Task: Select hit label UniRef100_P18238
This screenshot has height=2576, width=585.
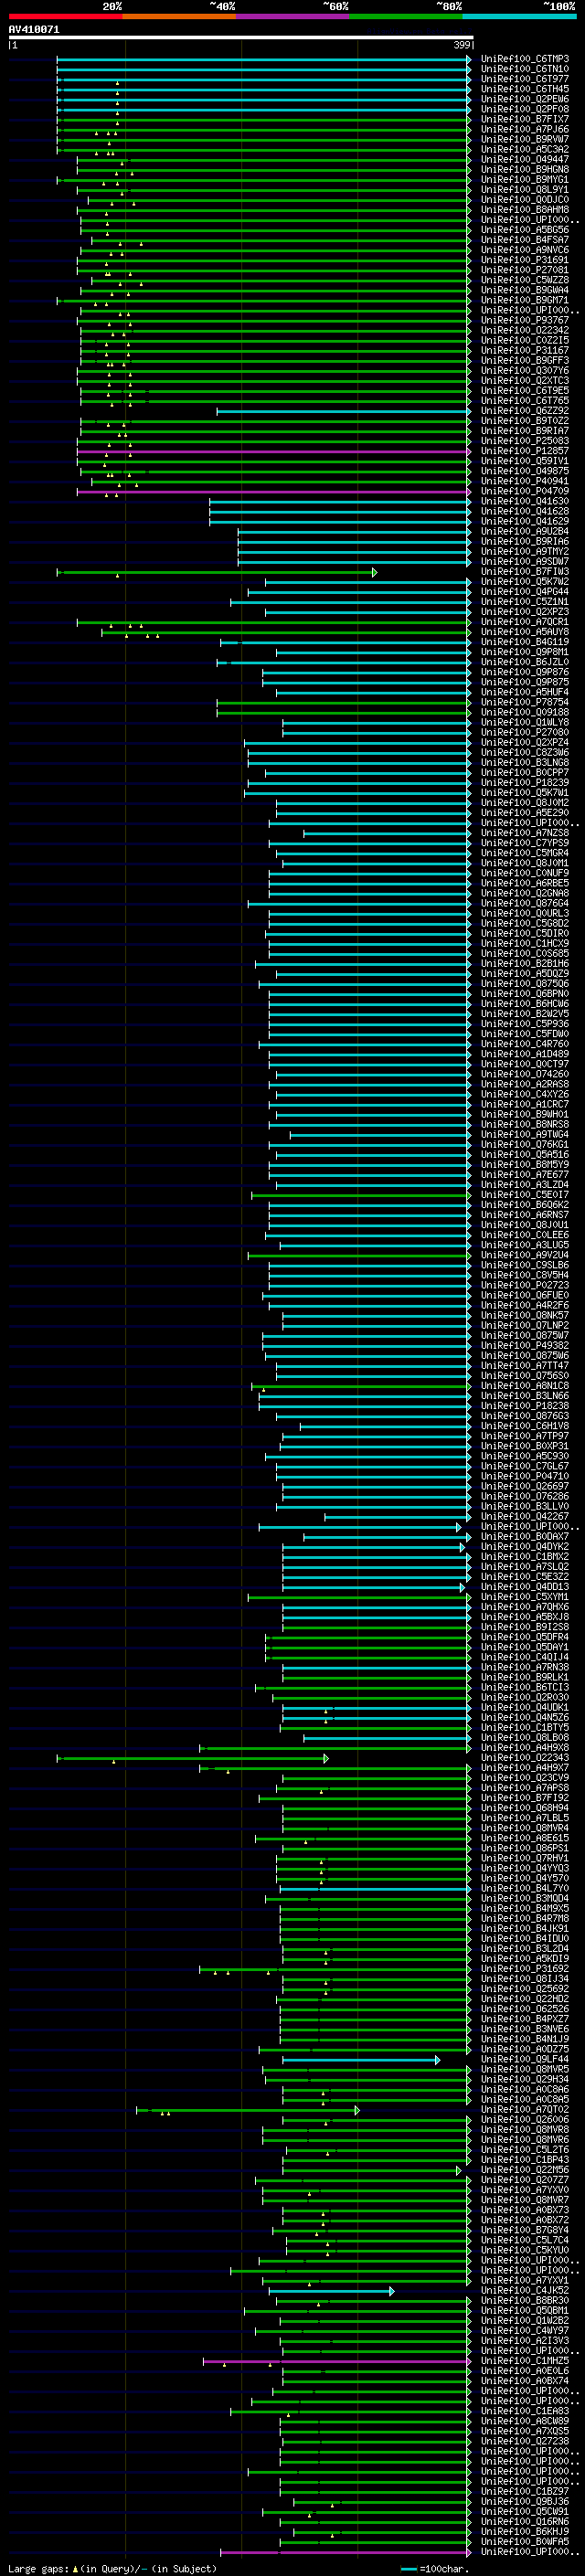Action: (525, 1406)
